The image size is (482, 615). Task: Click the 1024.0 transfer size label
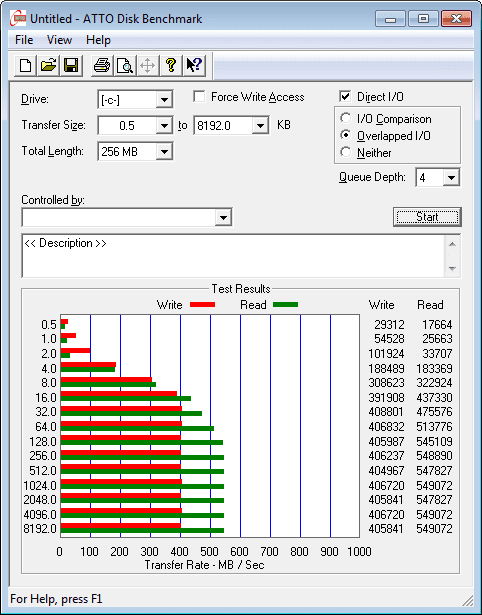[40, 486]
